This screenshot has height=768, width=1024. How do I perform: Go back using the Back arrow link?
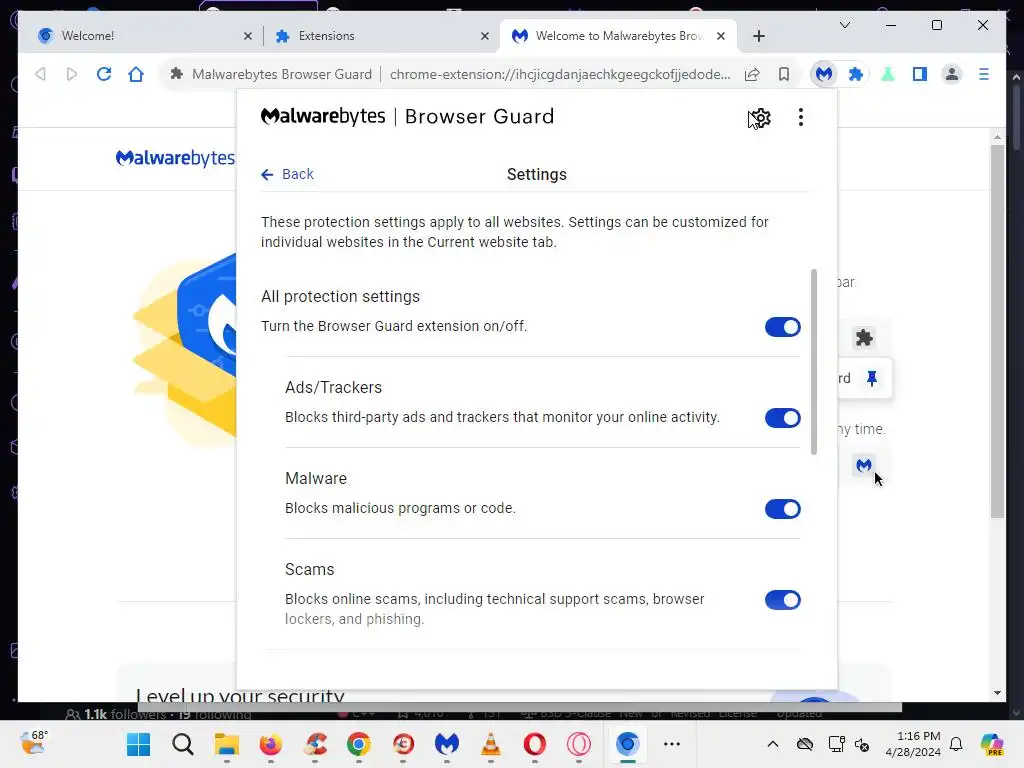[x=287, y=174]
